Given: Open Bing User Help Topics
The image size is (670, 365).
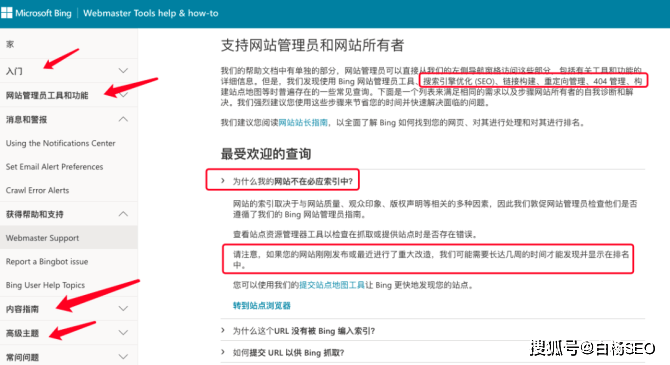Looking at the screenshot, I should 45,285.
